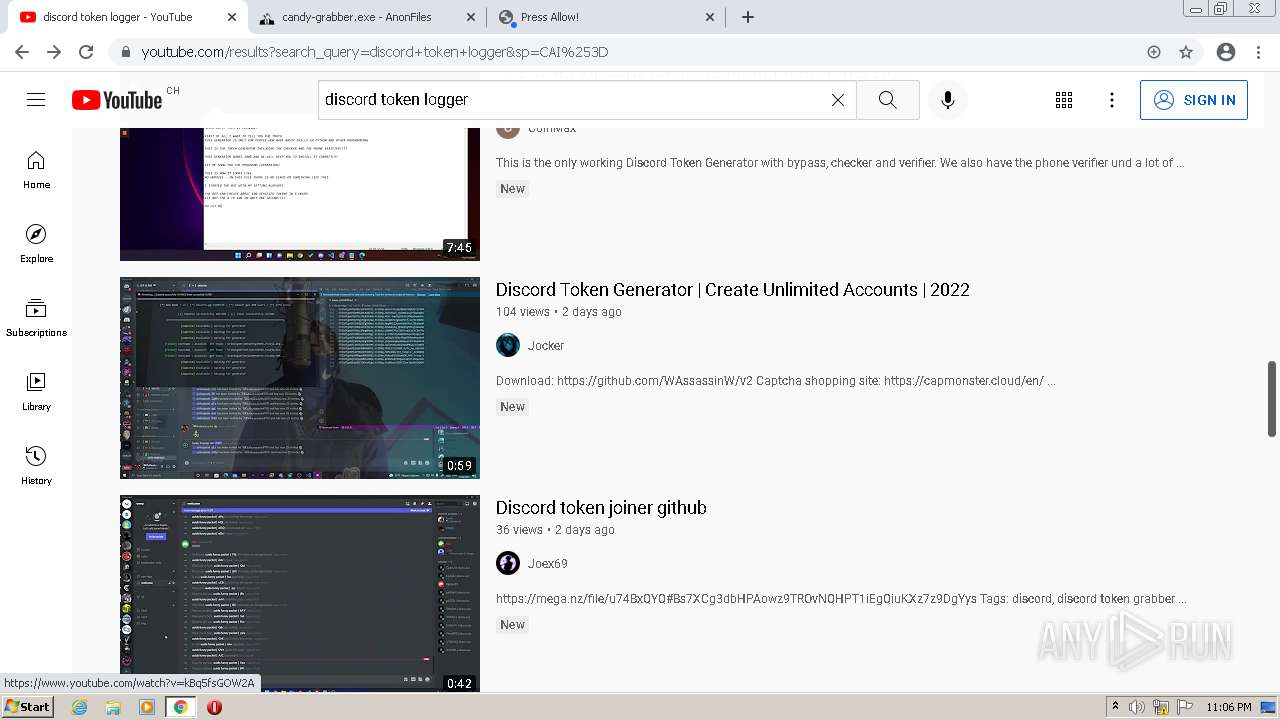Open the YouTube settings three-dot menu
The width and height of the screenshot is (1280, 720).
pyautogui.click(x=1112, y=100)
